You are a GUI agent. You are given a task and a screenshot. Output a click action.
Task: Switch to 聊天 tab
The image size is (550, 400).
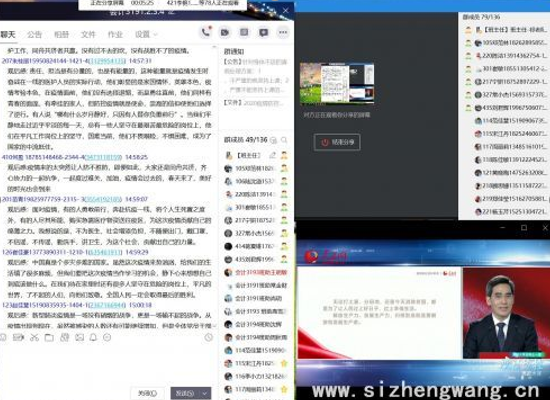tap(8, 34)
